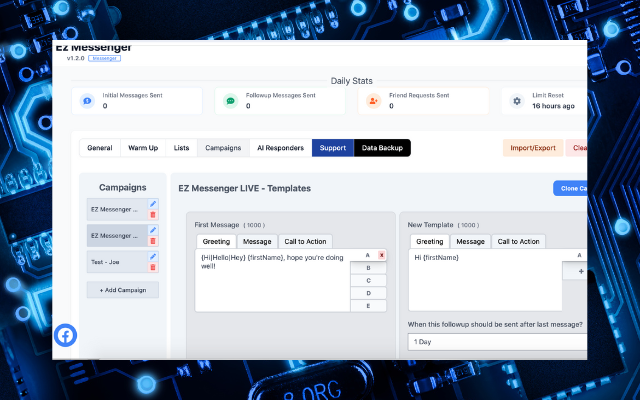Select variant A of First Message greeting
This screenshot has width=640, height=400.
coord(367,255)
